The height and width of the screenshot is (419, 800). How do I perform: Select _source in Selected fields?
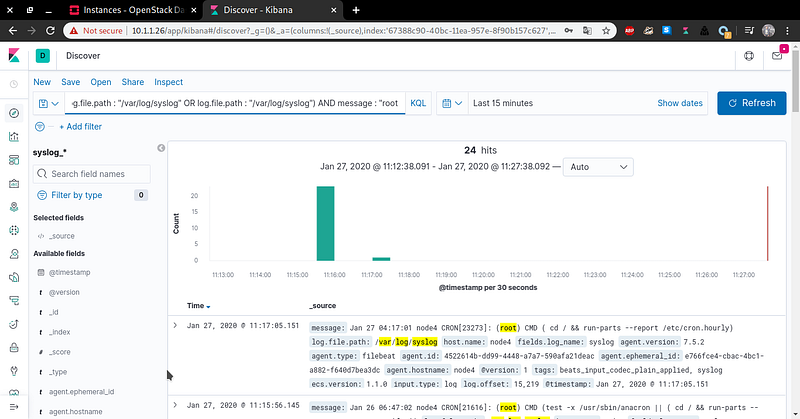point(62,236)
